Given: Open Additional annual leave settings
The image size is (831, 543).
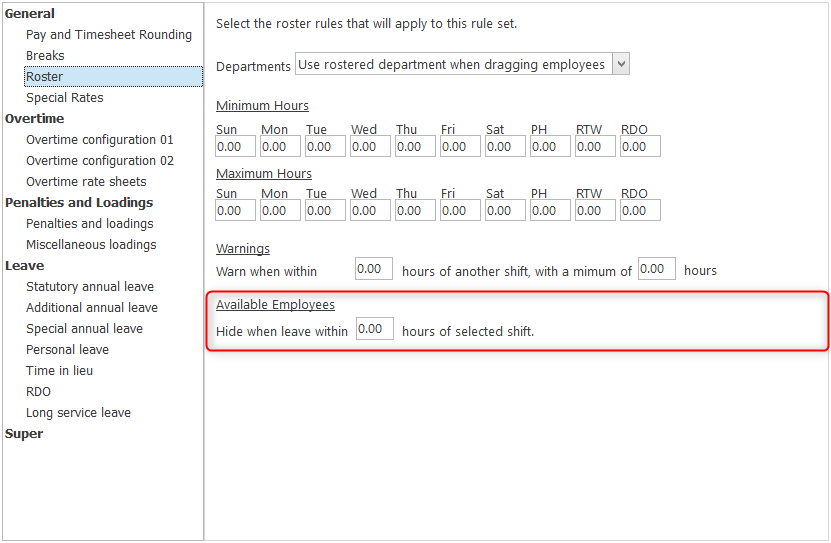Looking at the screenshot, I should pos(92,308).
